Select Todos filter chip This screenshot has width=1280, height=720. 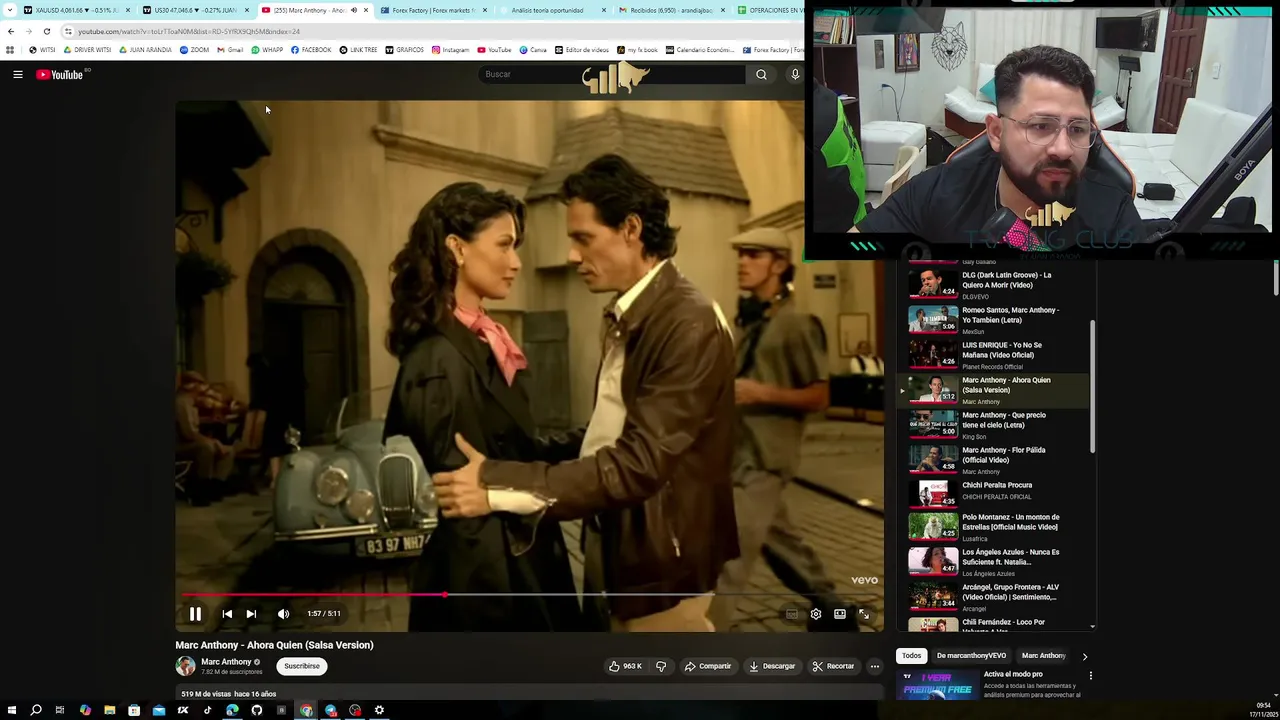coord(911,656)
